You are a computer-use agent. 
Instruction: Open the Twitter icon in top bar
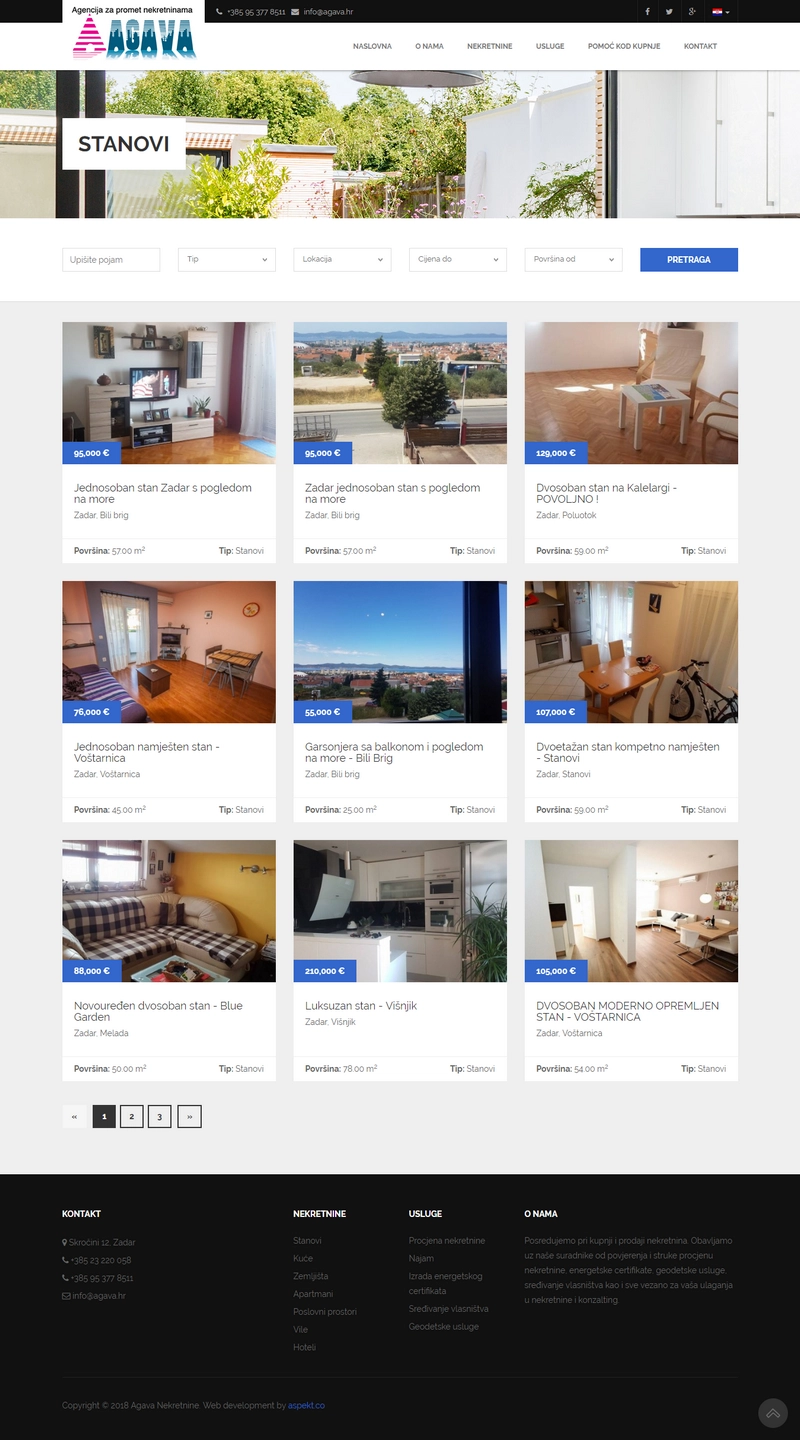click(669, 12)
